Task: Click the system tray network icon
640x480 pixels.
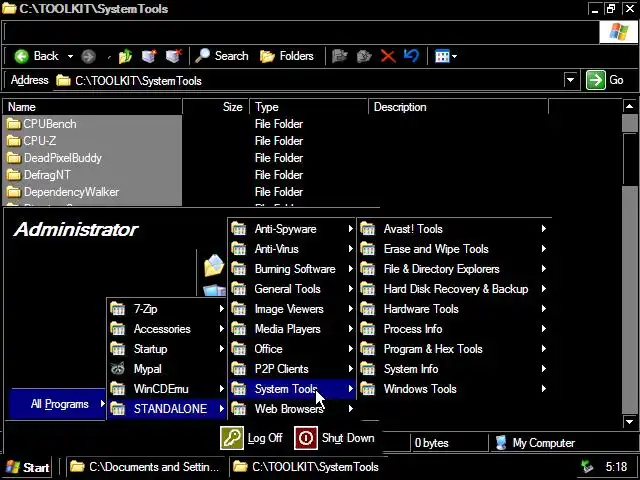Action: (587, 467)
